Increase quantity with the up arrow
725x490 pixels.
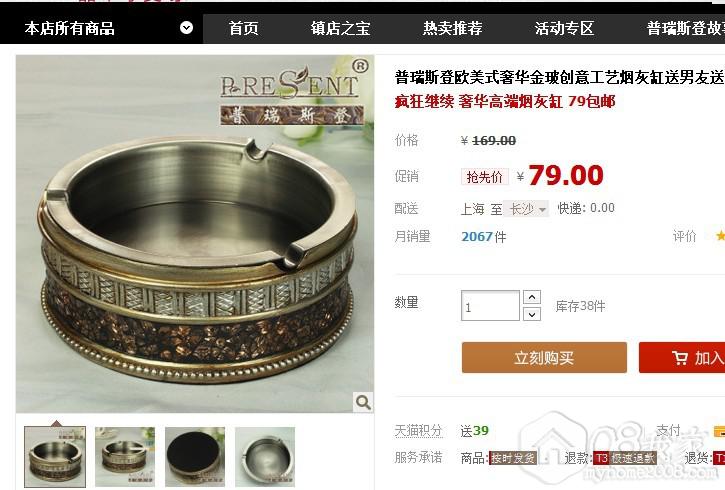click(x=532, y=297)
